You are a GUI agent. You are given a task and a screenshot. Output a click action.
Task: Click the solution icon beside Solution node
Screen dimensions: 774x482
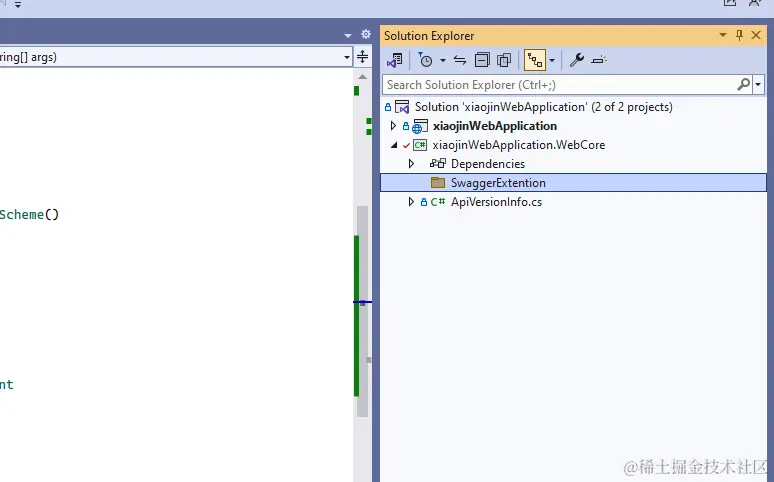click(402, 107)
